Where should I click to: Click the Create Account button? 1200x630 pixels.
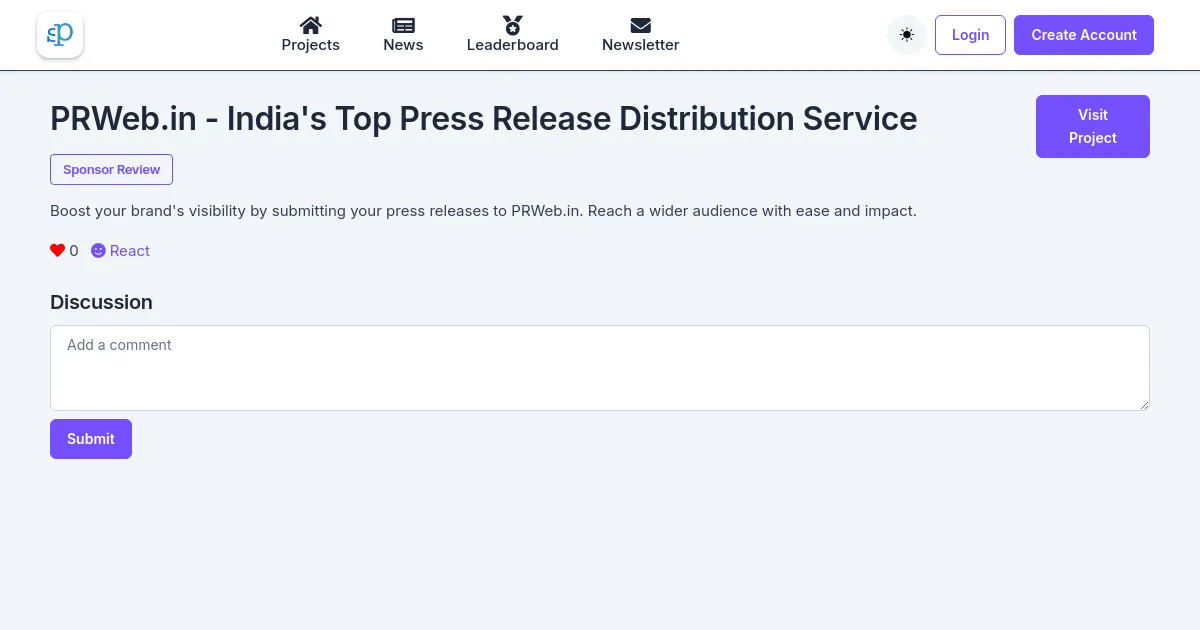pos(1083,35)
